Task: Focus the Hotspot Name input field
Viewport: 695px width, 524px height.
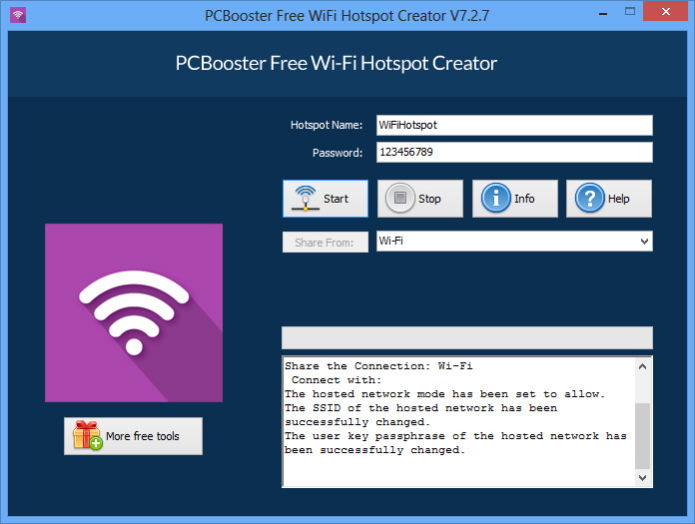Action: (x=514, y=125)
